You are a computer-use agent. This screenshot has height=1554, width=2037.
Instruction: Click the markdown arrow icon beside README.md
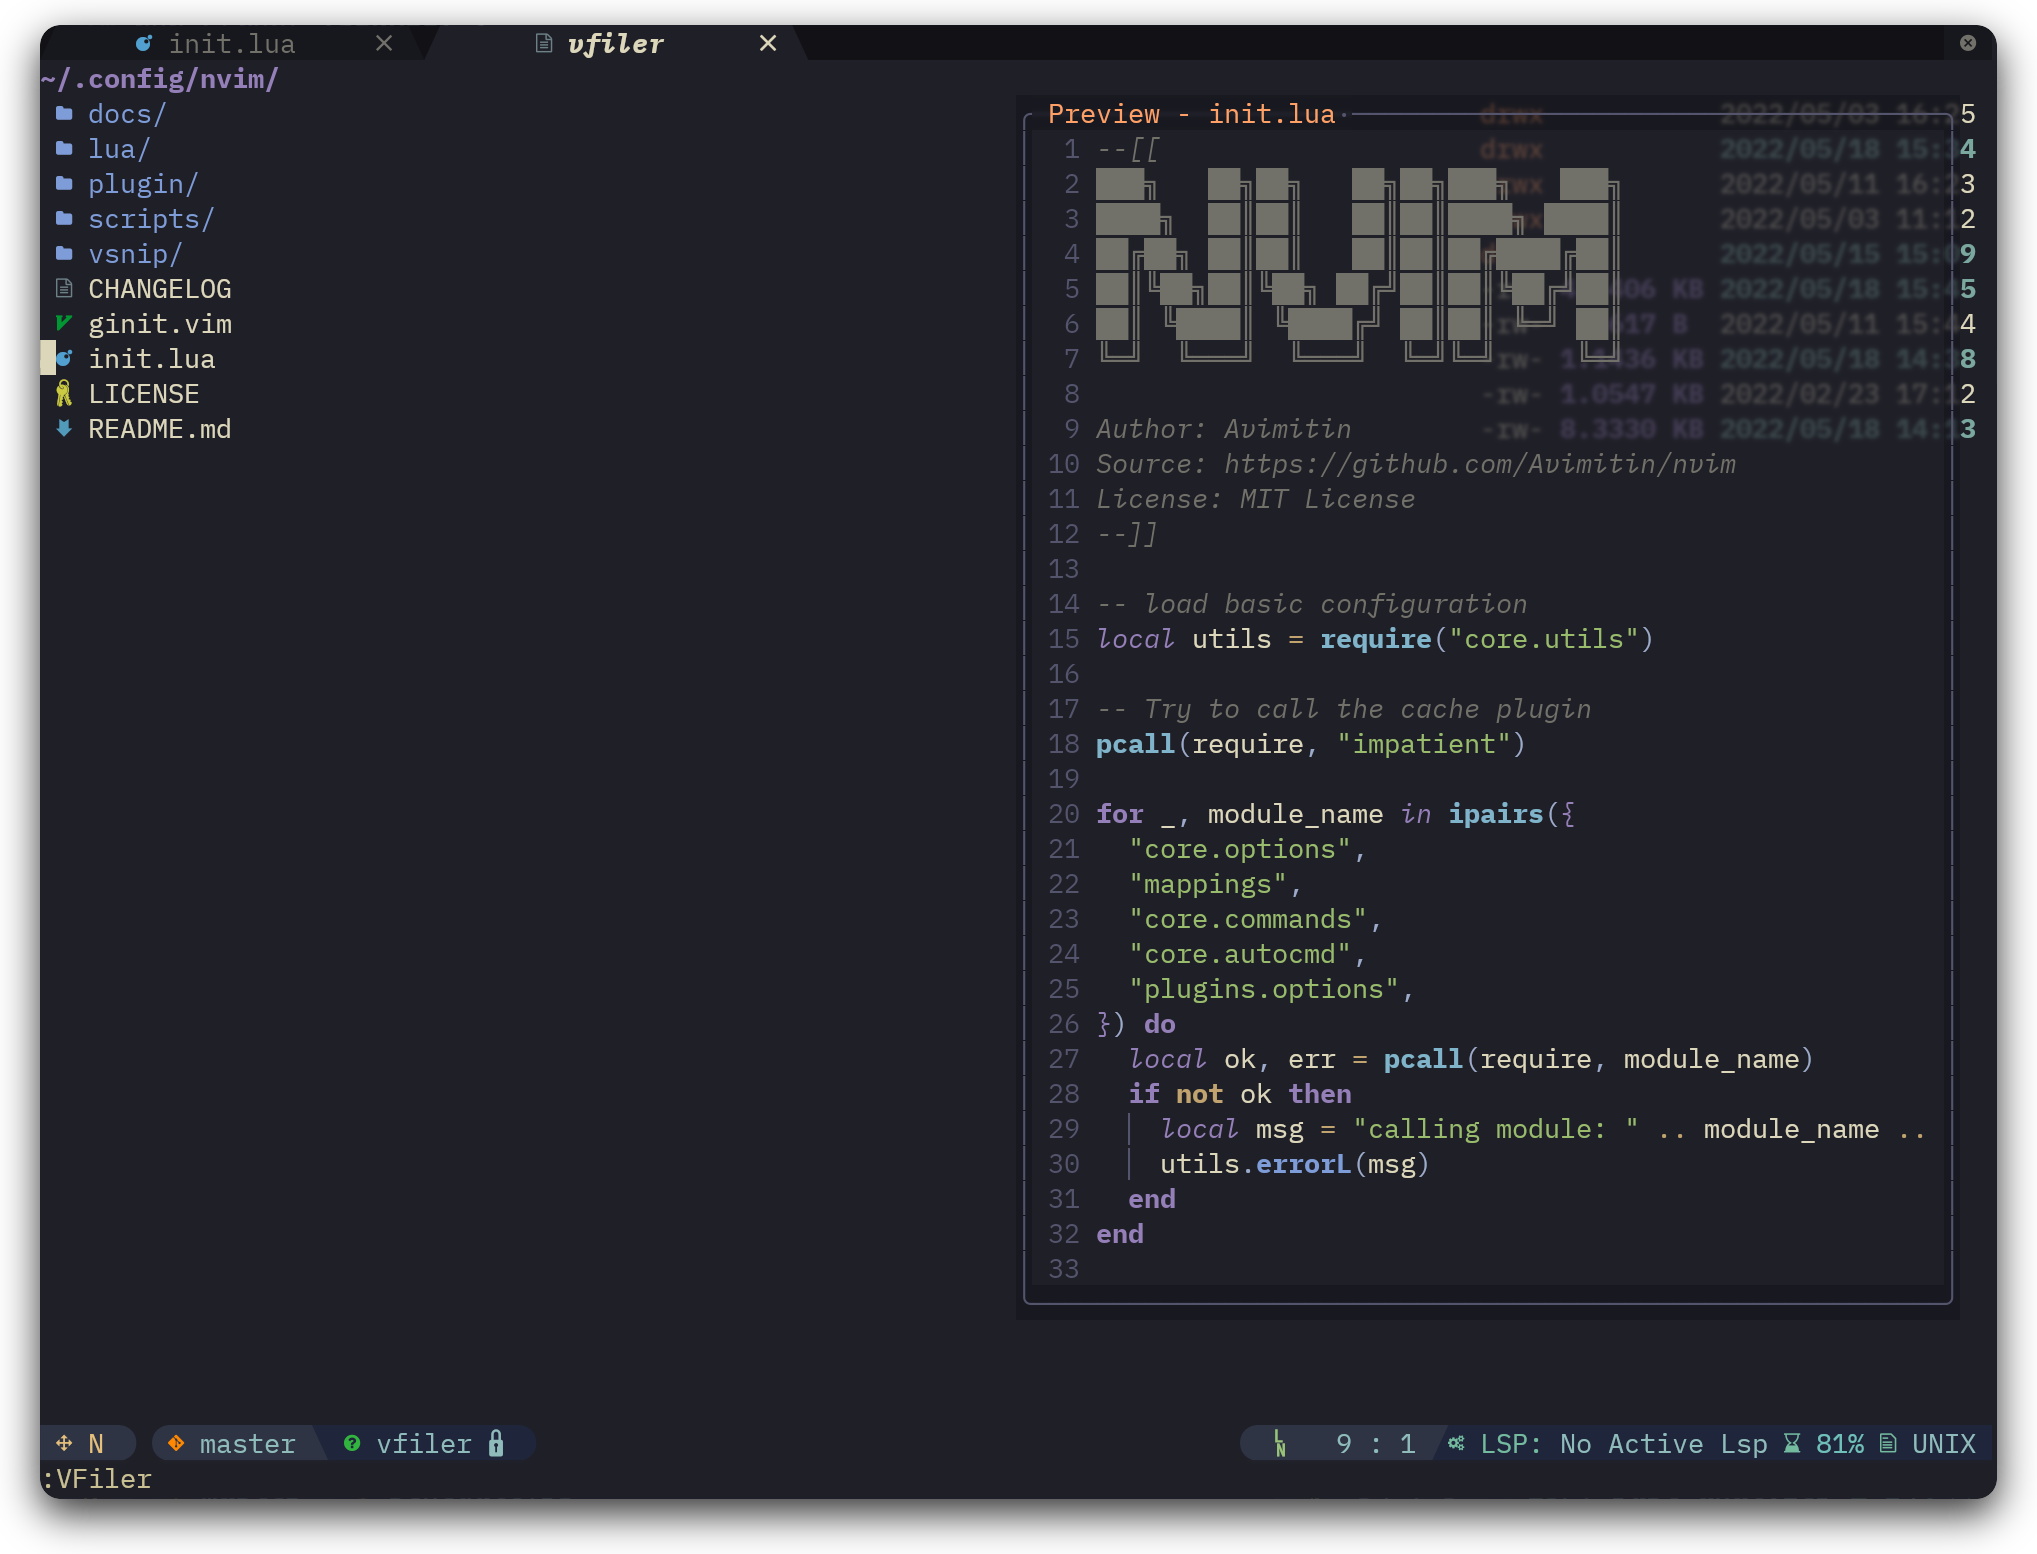point(64,428)
